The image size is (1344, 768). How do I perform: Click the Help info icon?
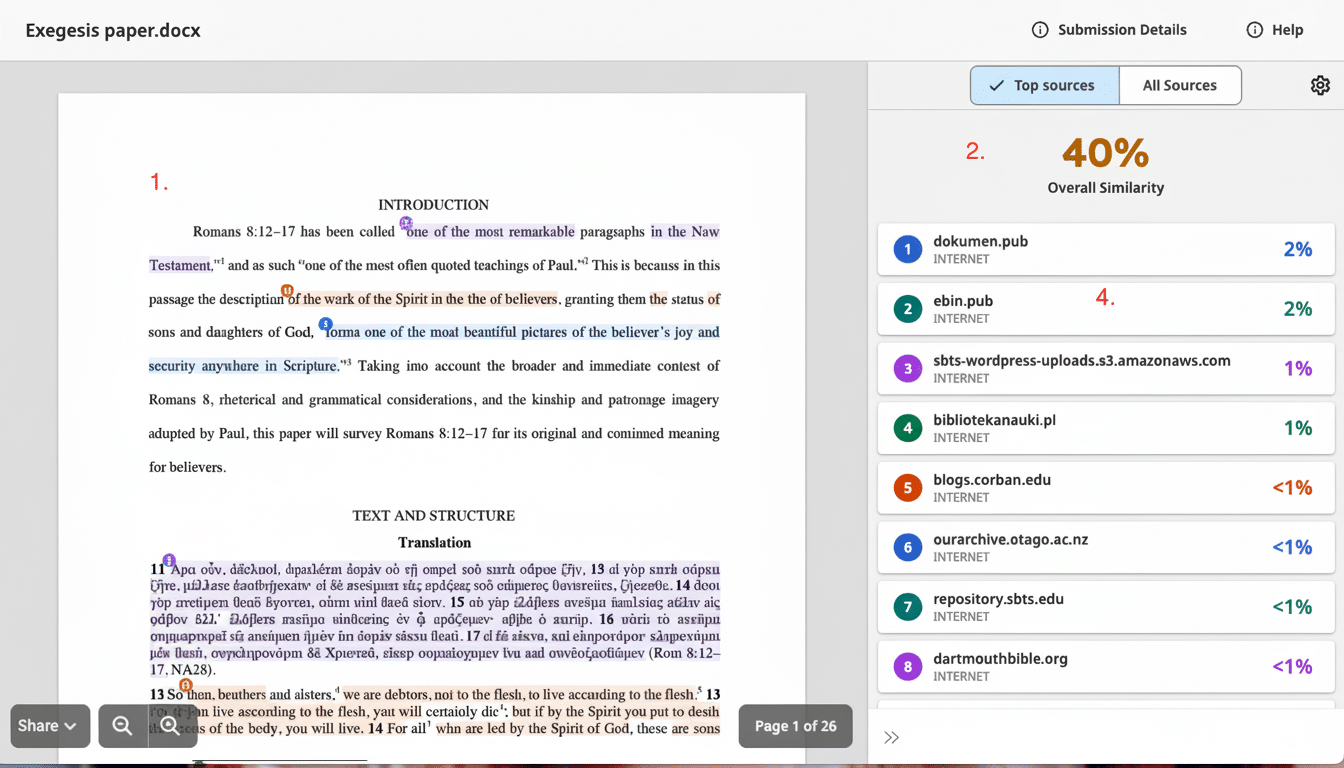point(1253,30)
